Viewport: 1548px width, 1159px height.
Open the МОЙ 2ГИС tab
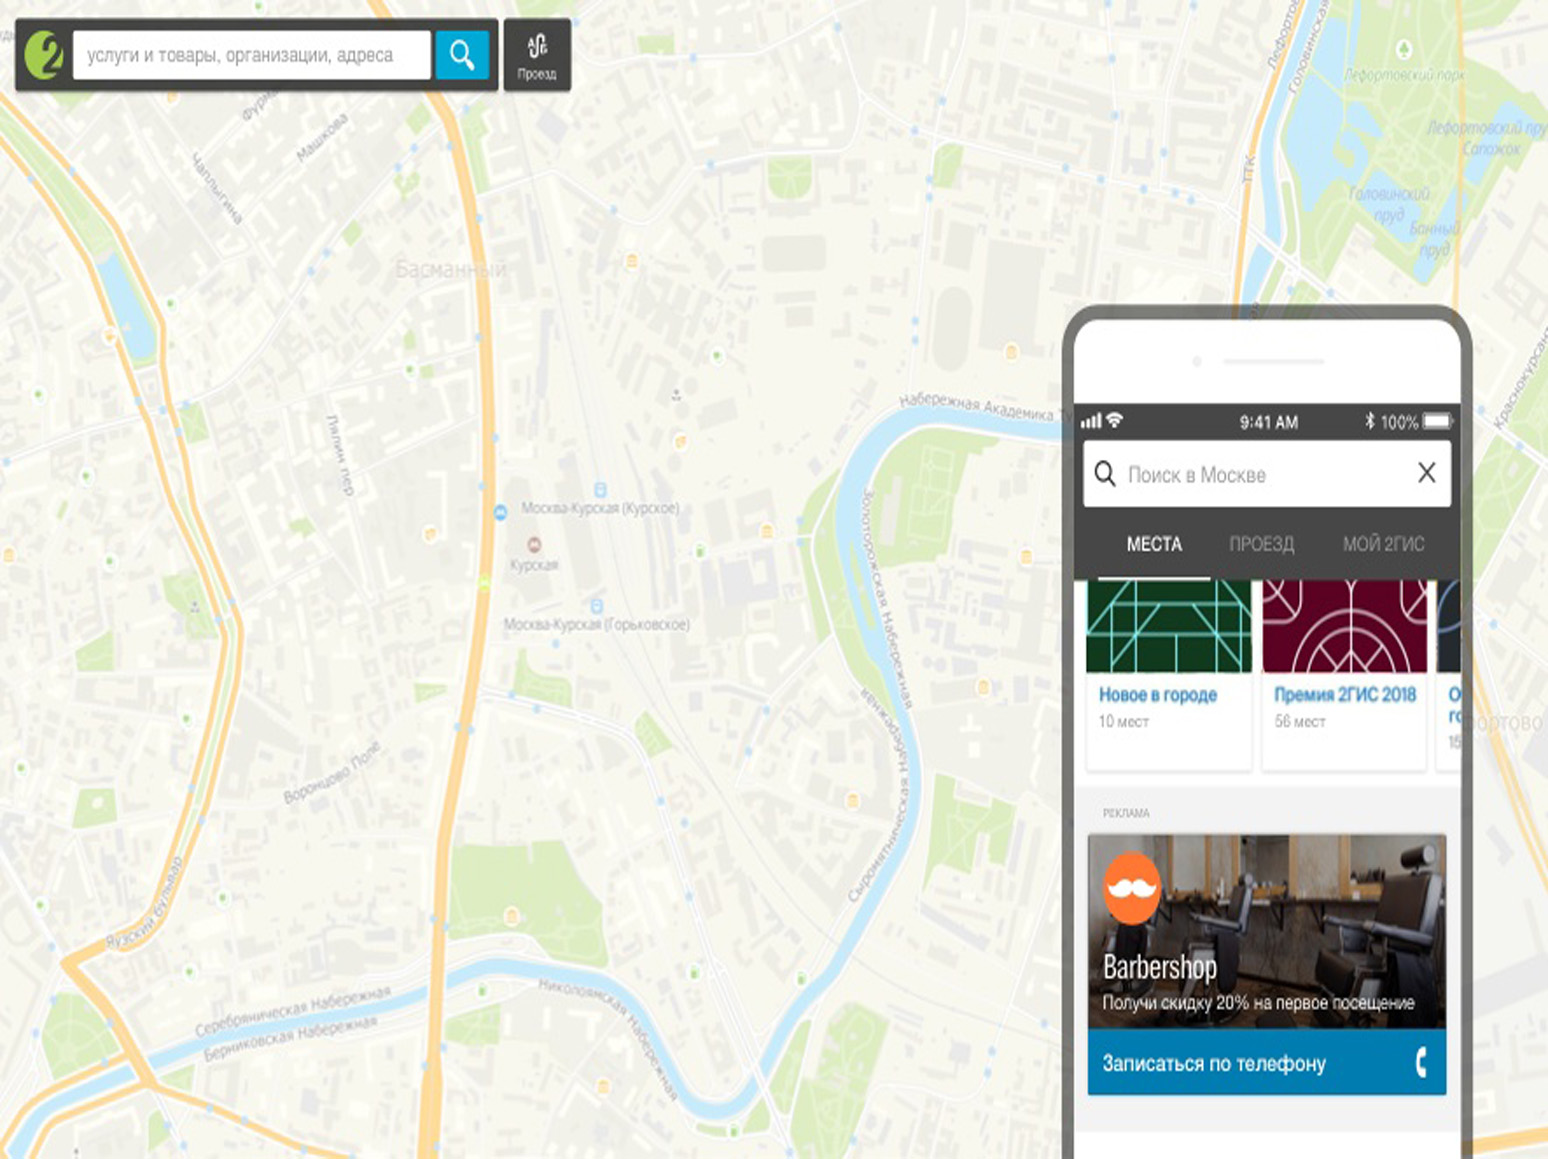point(1383,544)
